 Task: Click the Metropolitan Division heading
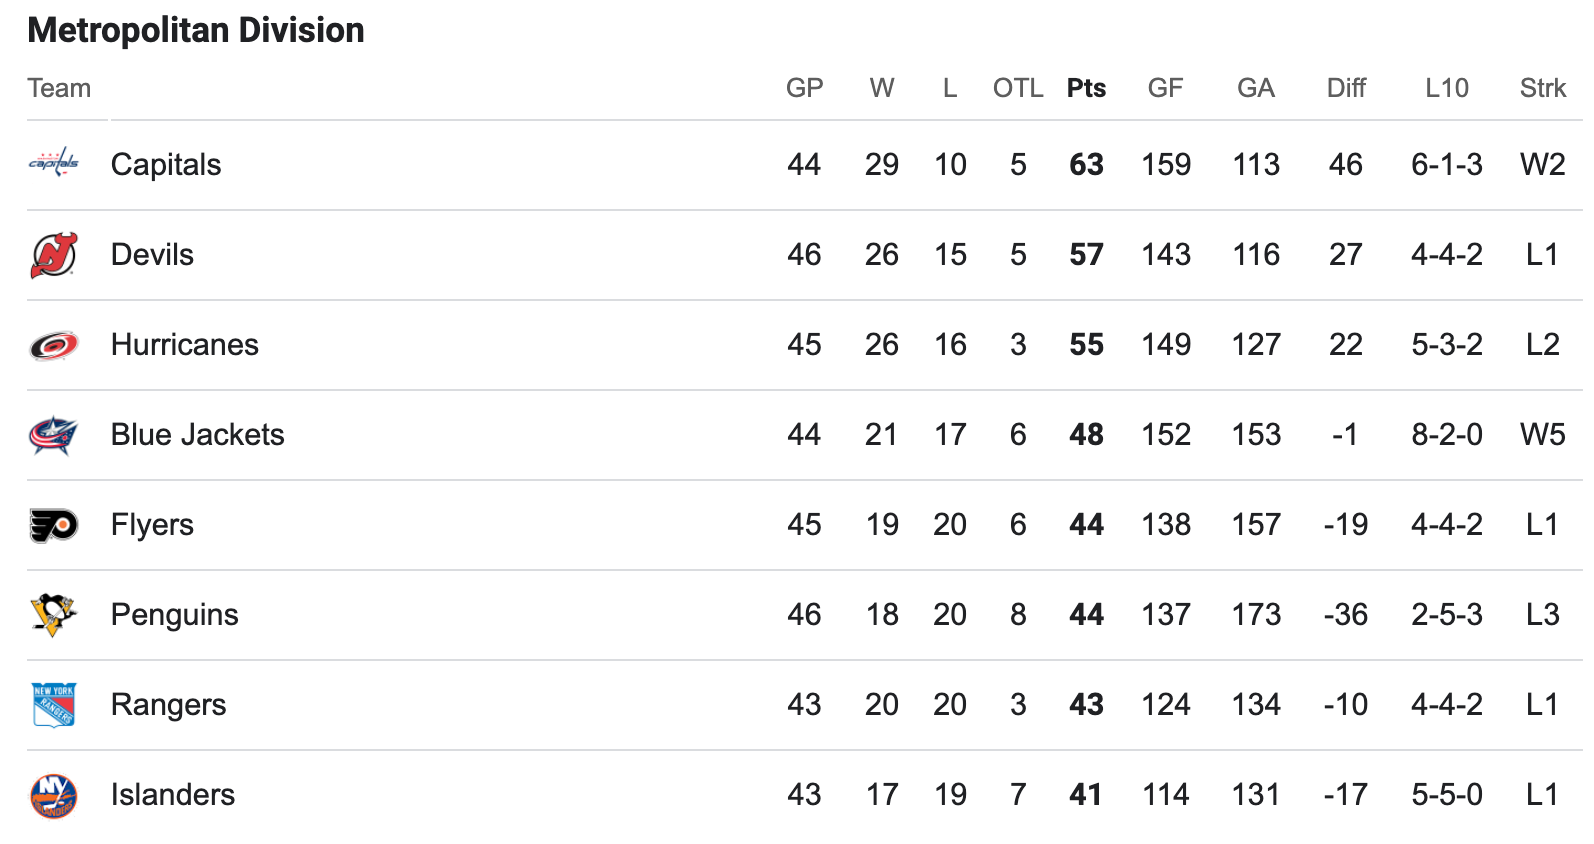coord(196,30)
